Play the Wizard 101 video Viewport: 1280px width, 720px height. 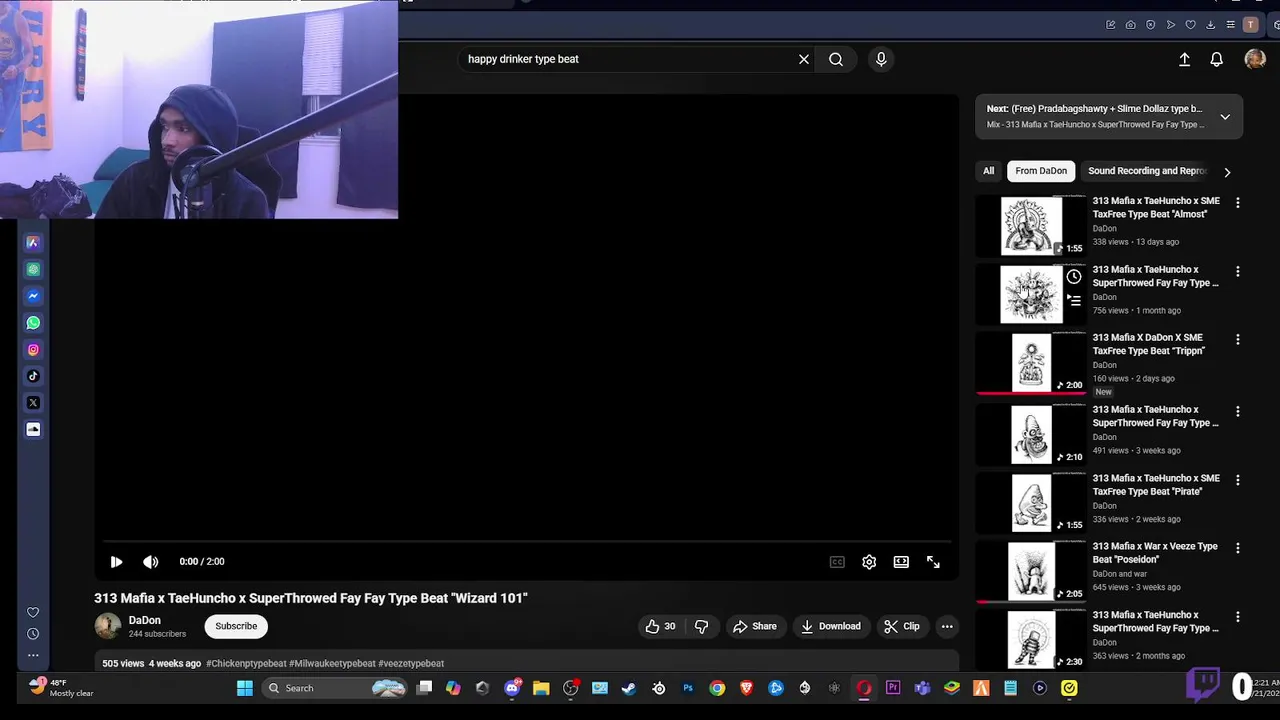[x=116, y=562]
